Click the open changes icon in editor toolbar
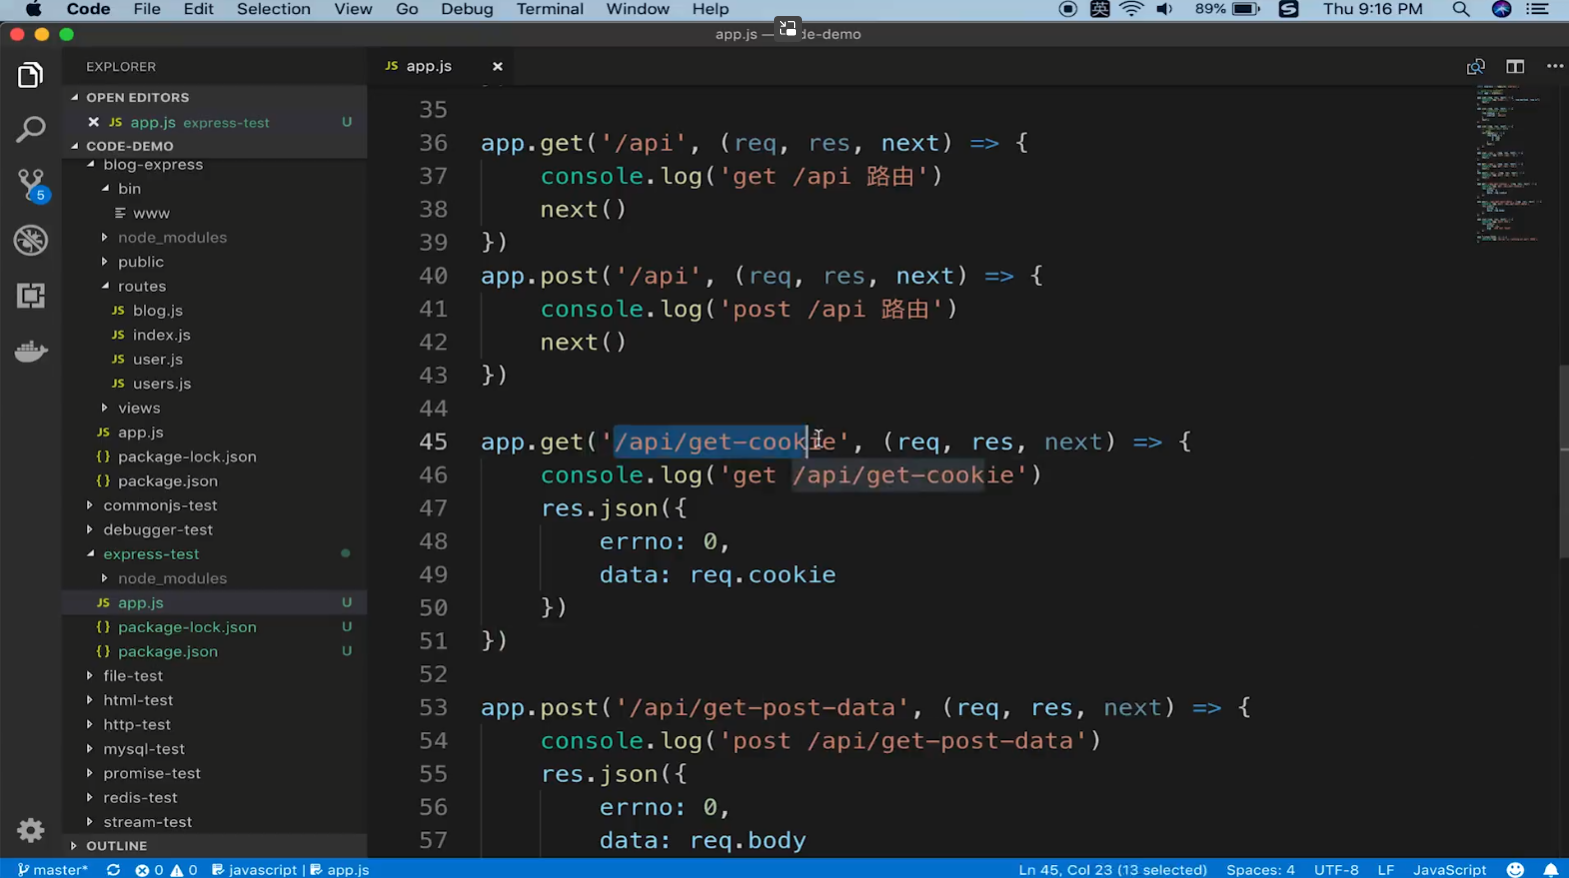The width and height of the screenshot is (1569, 878). [1475, 67]
